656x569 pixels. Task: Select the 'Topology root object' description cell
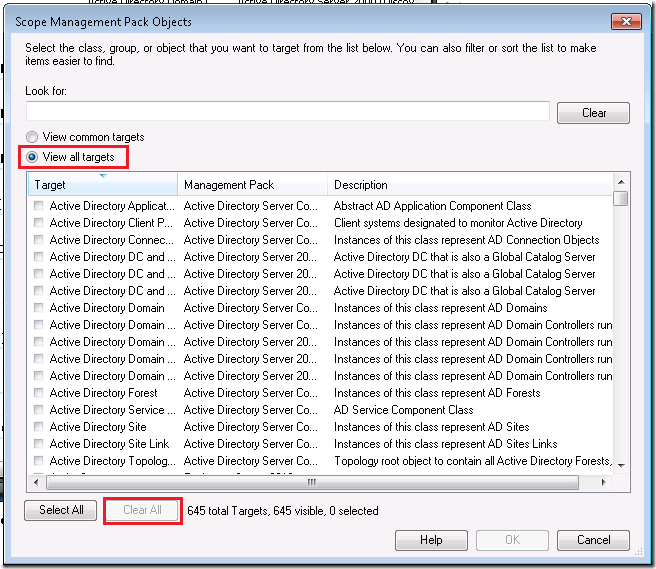(473, 461)
